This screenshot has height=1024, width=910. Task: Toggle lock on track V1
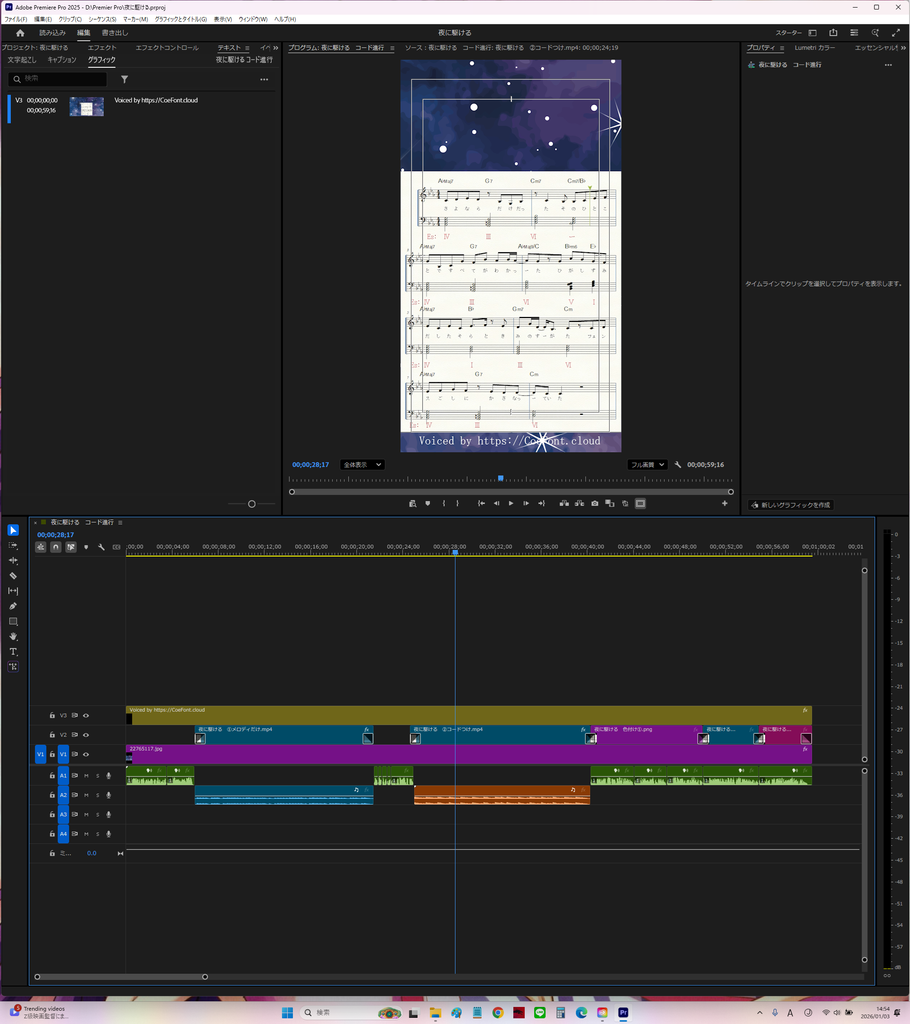[52, 754]
